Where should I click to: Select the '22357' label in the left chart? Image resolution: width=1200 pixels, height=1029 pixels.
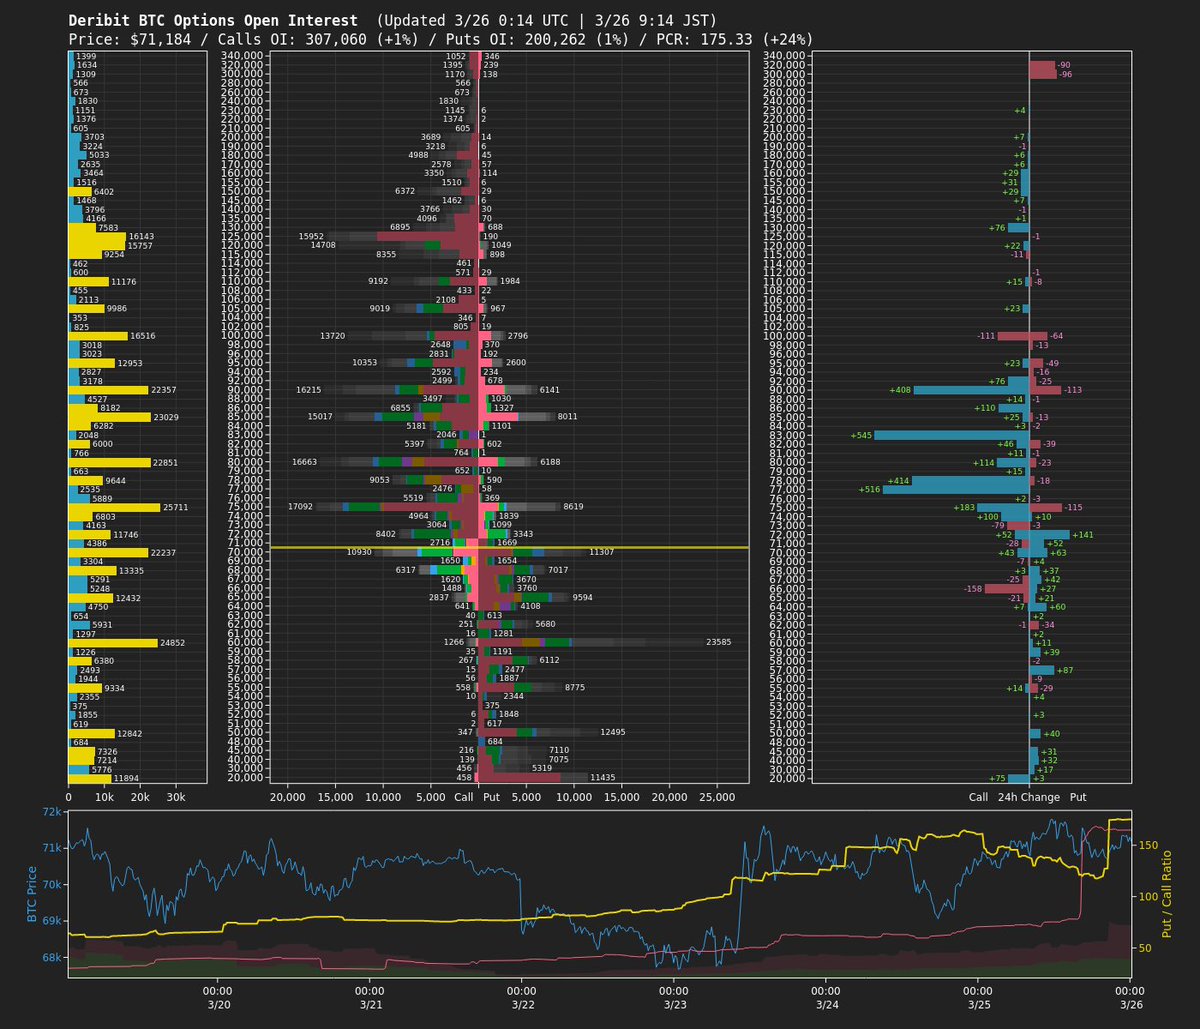164,390
